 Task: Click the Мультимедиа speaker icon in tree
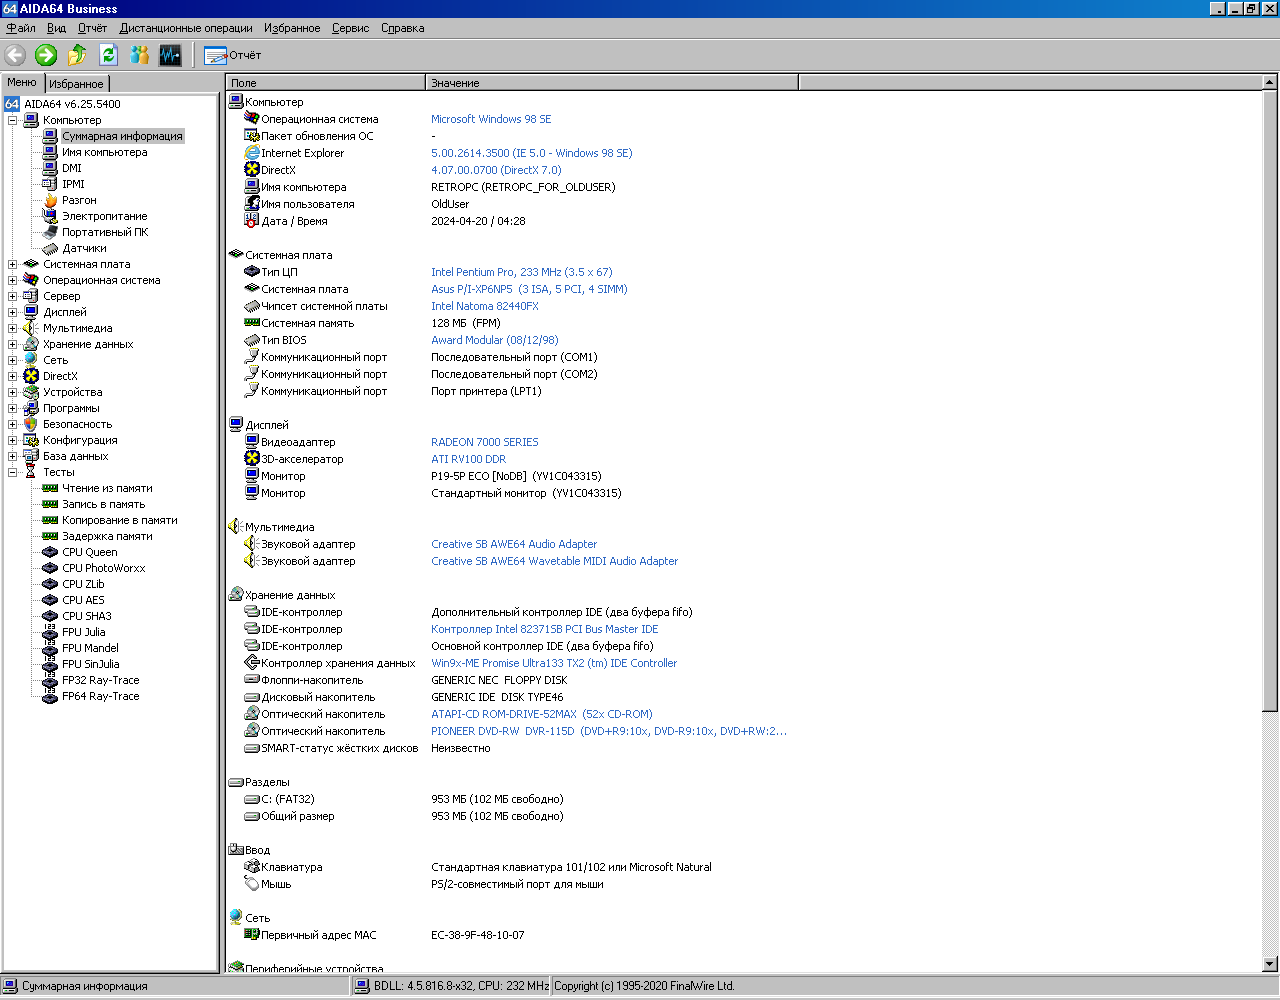pyautogui.click(x=31, y=328)
